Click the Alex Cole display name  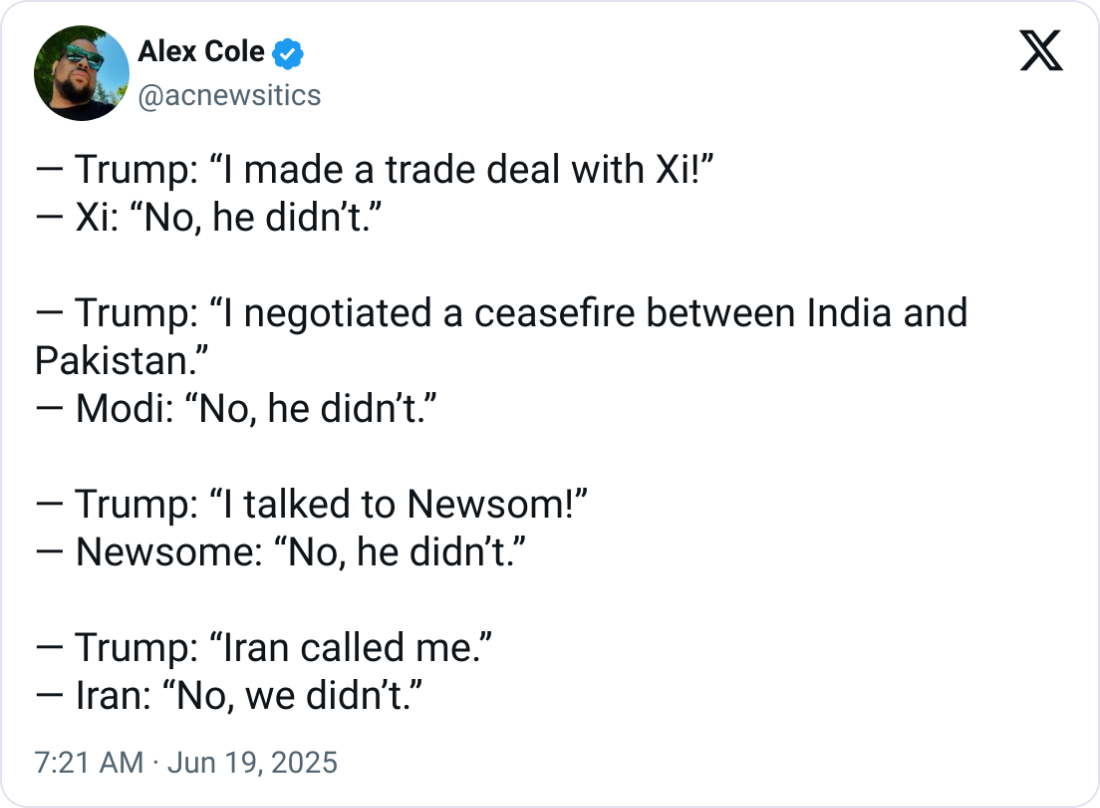[x=200, y=52]
